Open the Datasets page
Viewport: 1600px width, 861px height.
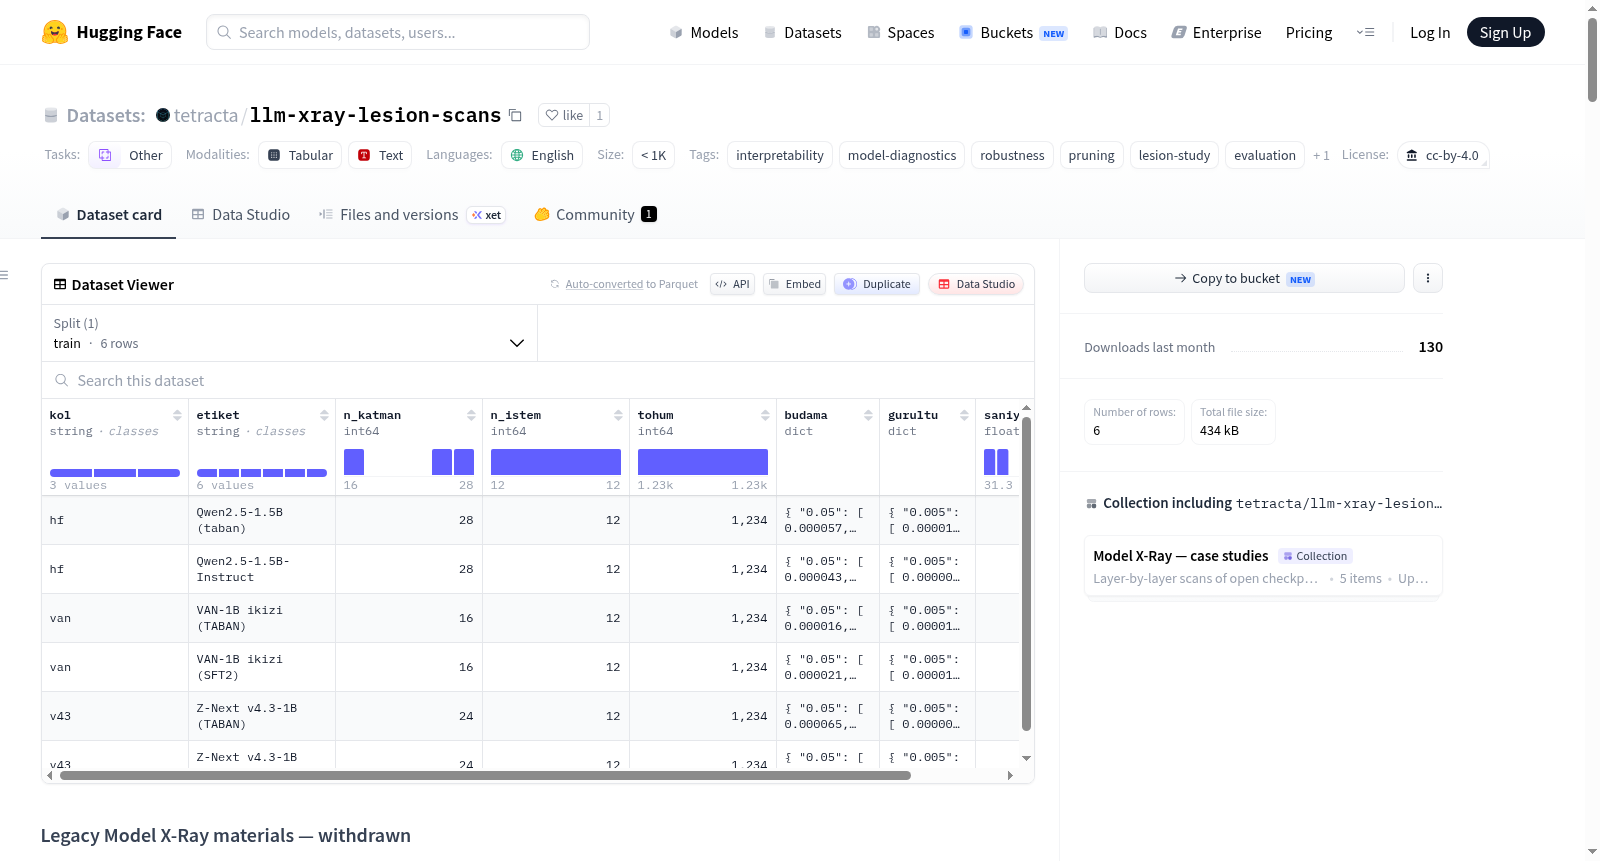[802, 32]
